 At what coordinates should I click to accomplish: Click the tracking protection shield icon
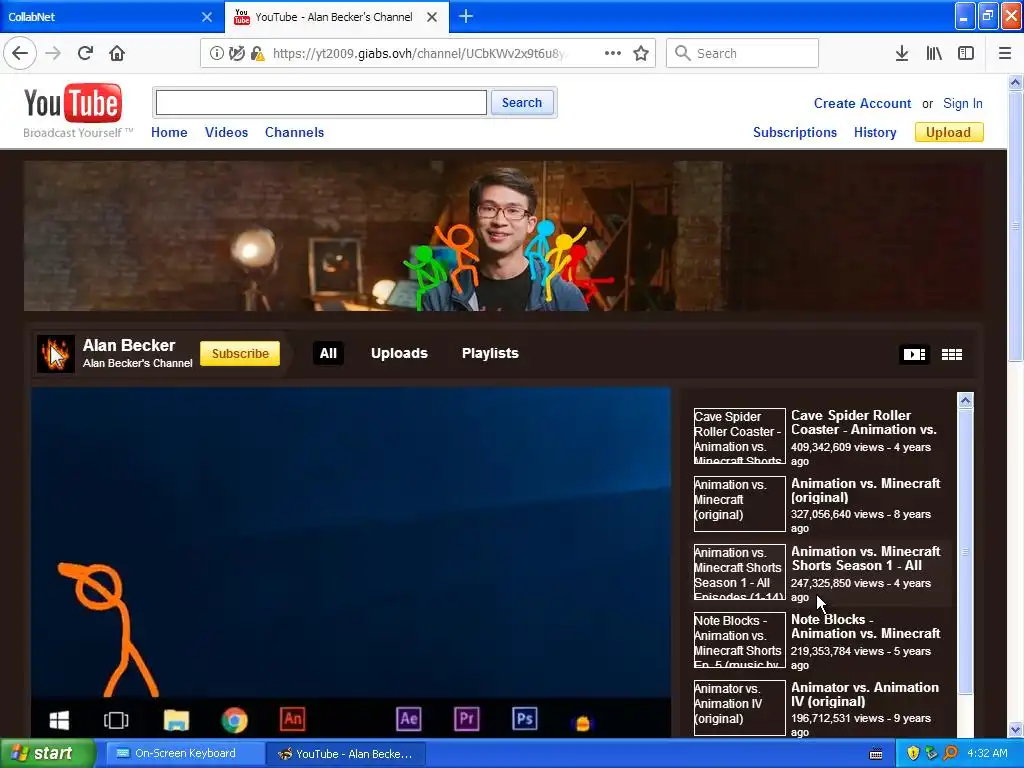tap(236, 54)
